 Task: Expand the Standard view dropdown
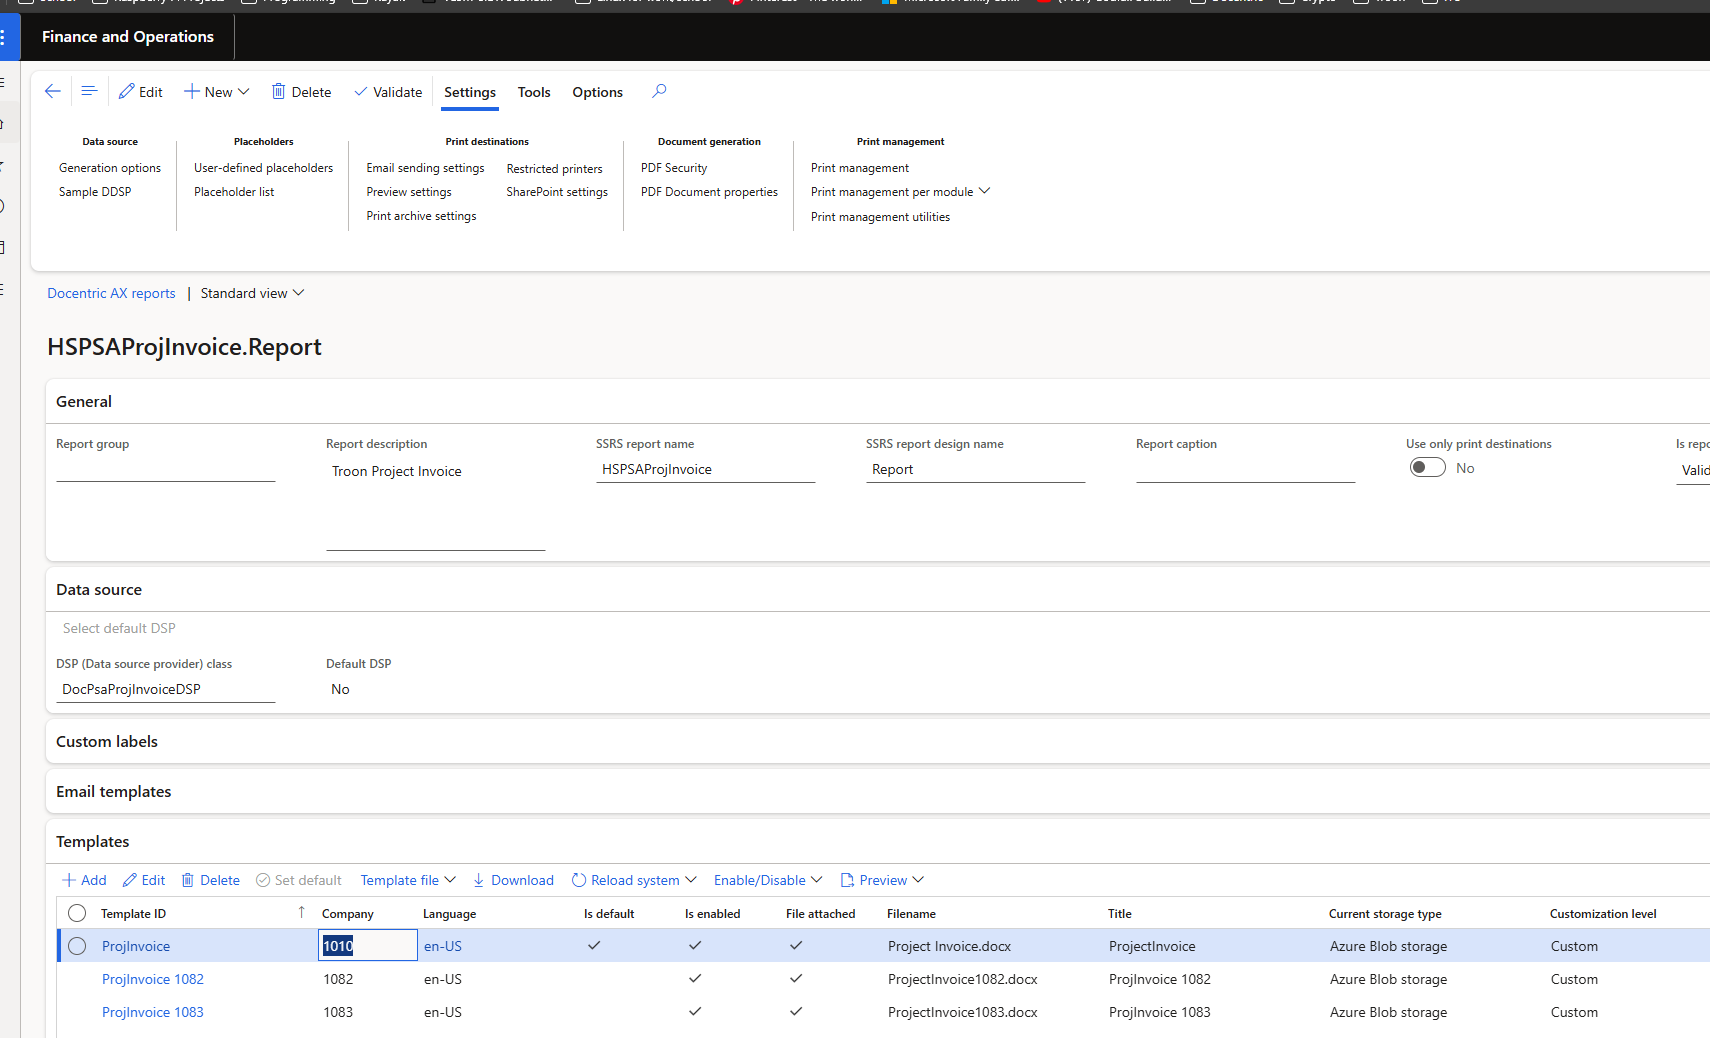point(252,293)
